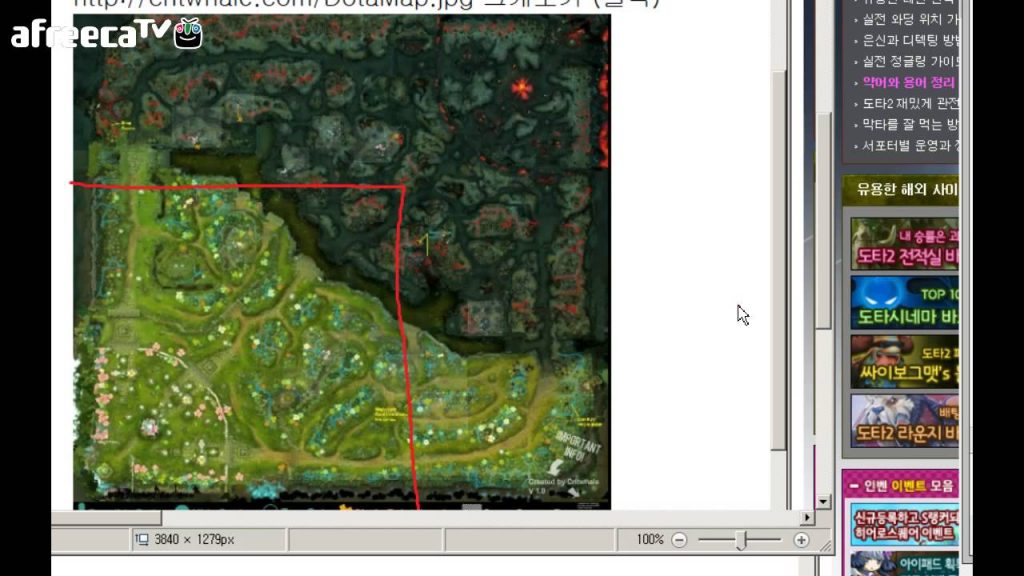The width and height of the screenshot is (1024, 576).
Task: Click the window resize grip corner
Action: pyautogui.click(x=825, y=547)
